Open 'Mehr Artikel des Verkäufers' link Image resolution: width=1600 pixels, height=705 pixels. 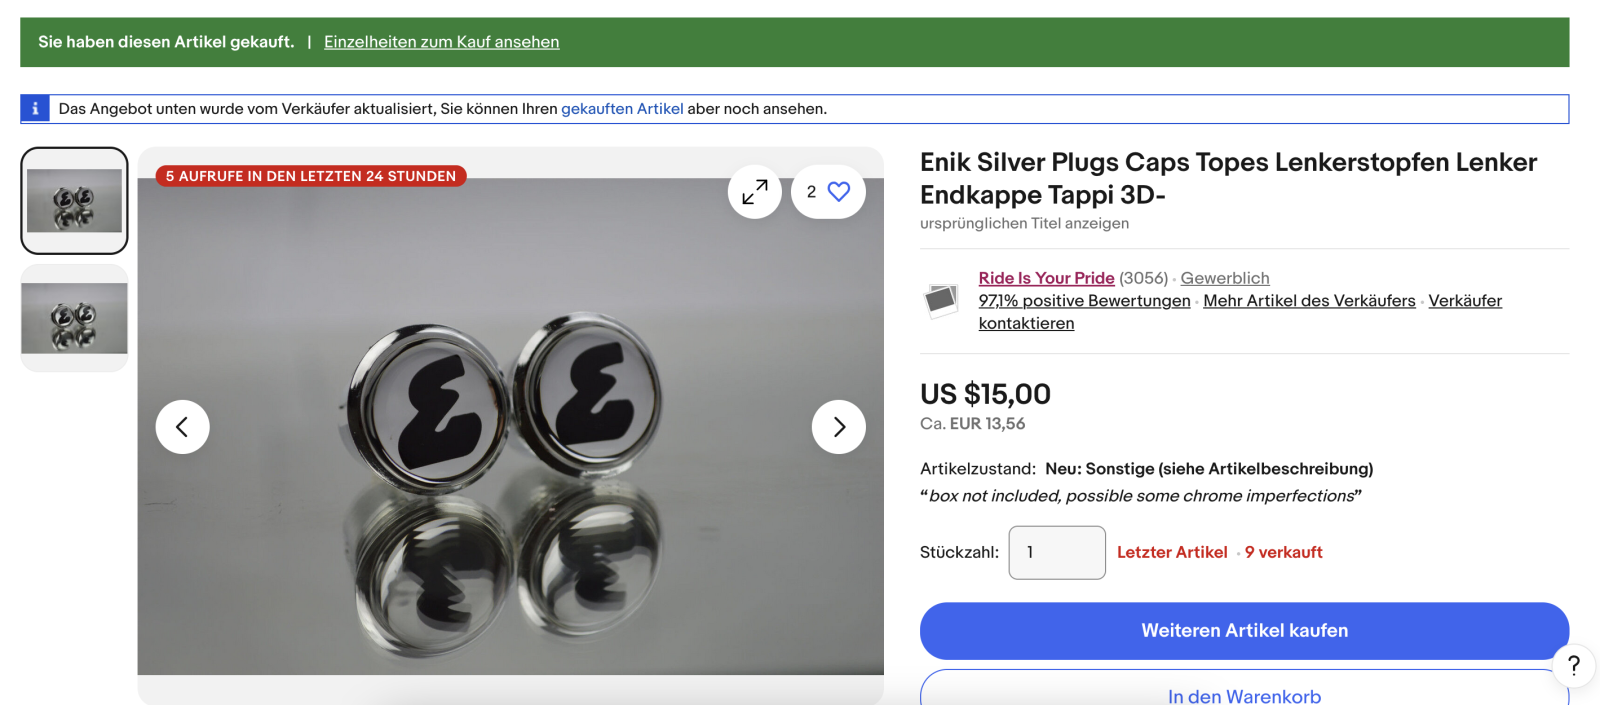[x=1309, y=301]
